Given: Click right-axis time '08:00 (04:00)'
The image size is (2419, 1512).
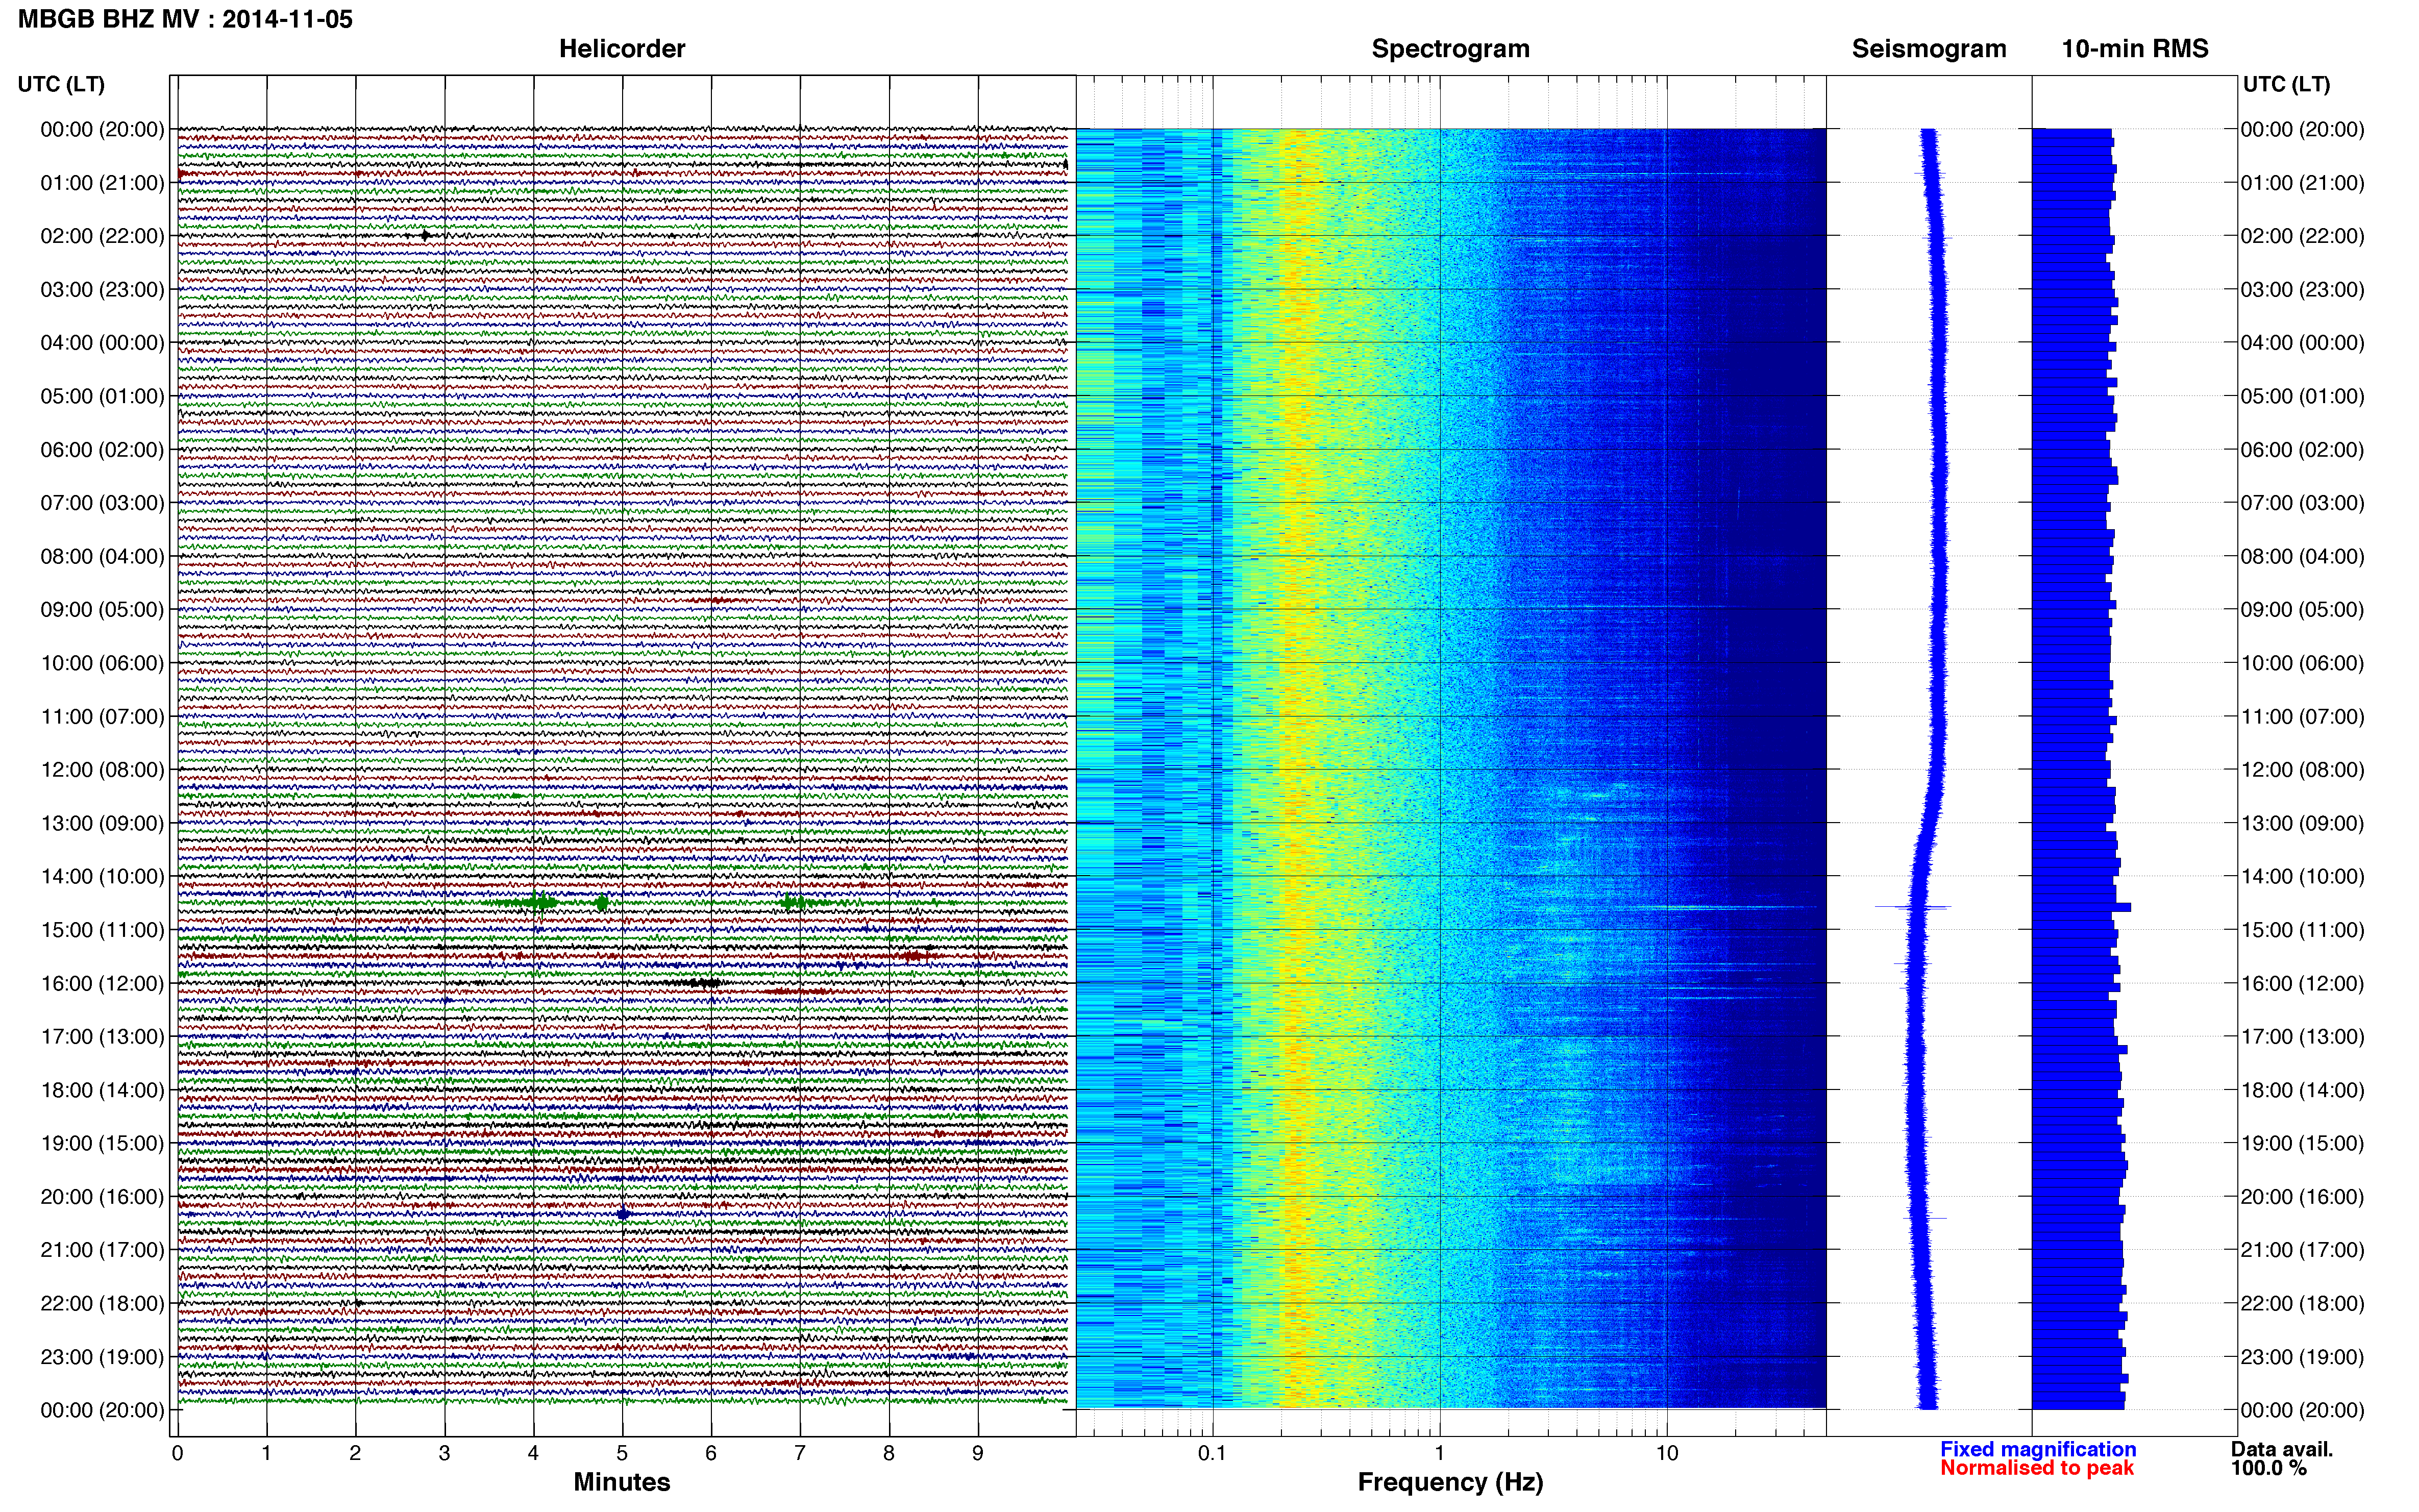Looking at the screenshot, I should pos(2302,556).
